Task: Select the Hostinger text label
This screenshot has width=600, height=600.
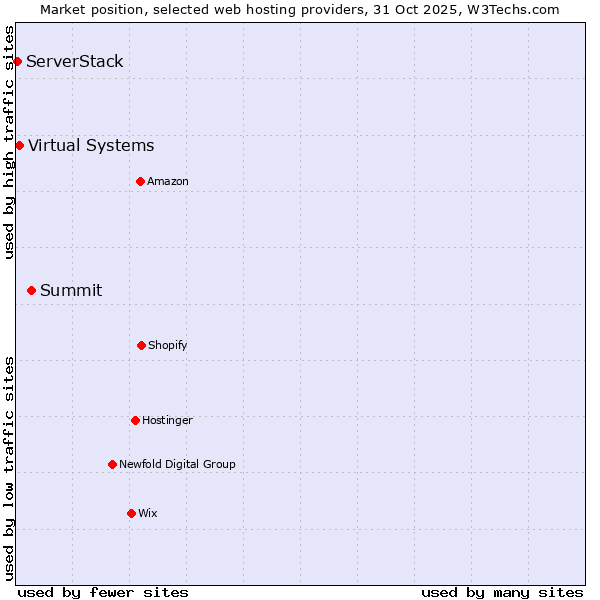Action: tap(167, 420)
